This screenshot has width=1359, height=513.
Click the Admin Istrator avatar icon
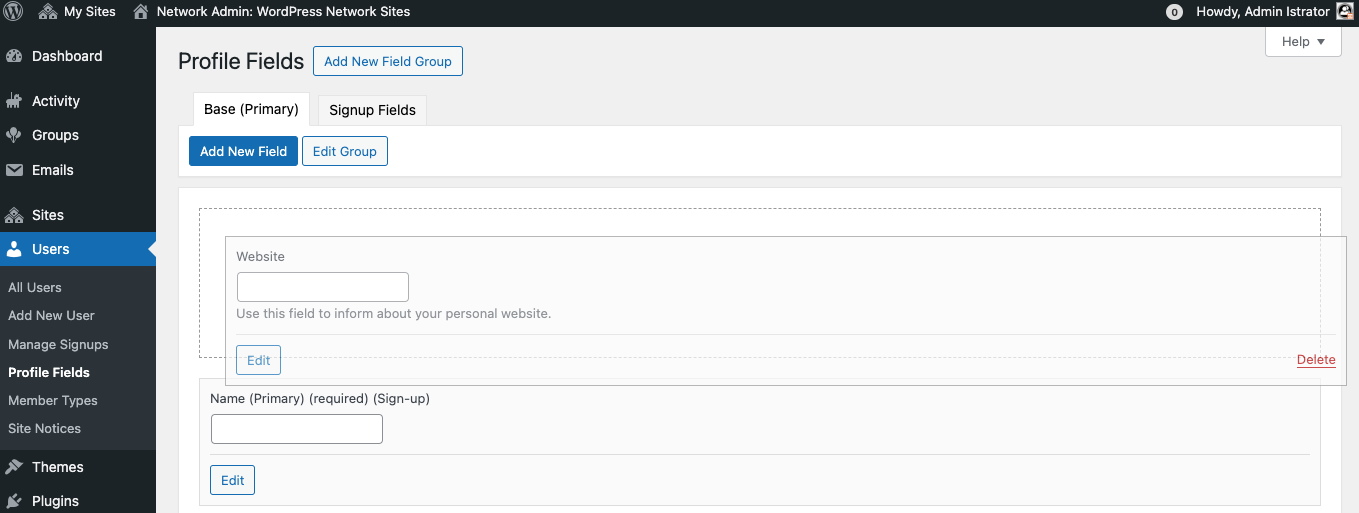(1345, 12)
